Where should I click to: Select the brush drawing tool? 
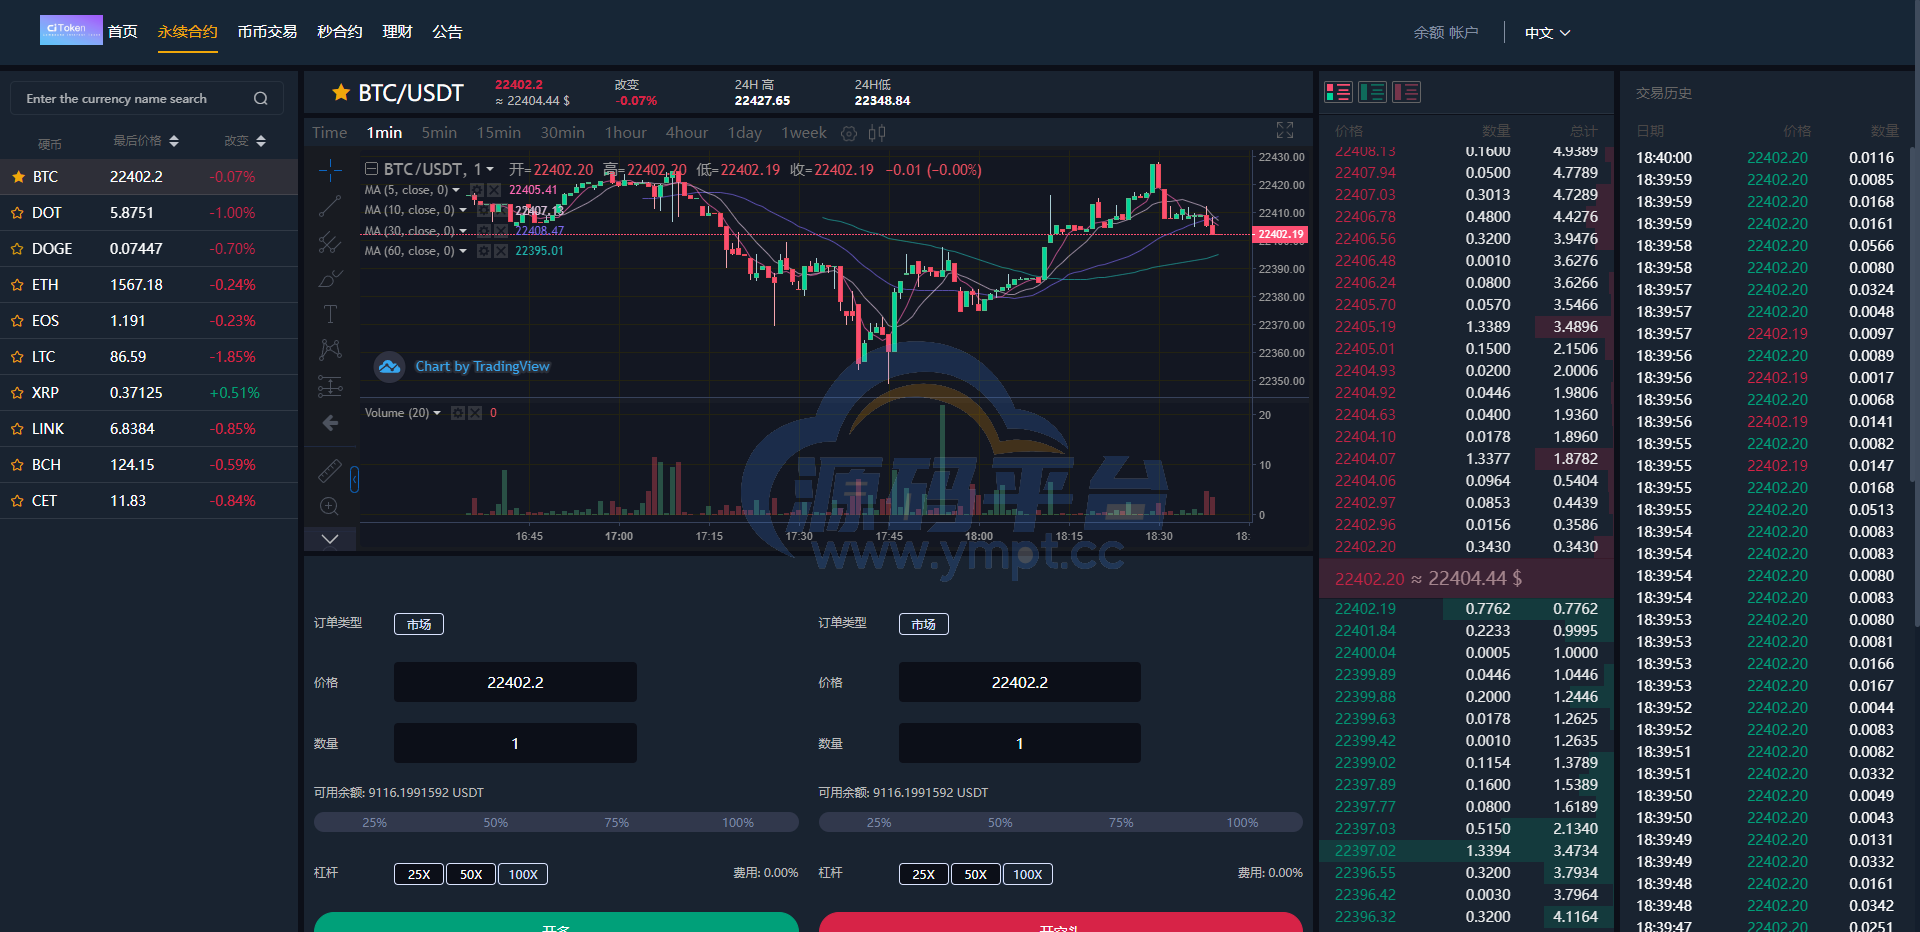point(330,279)
